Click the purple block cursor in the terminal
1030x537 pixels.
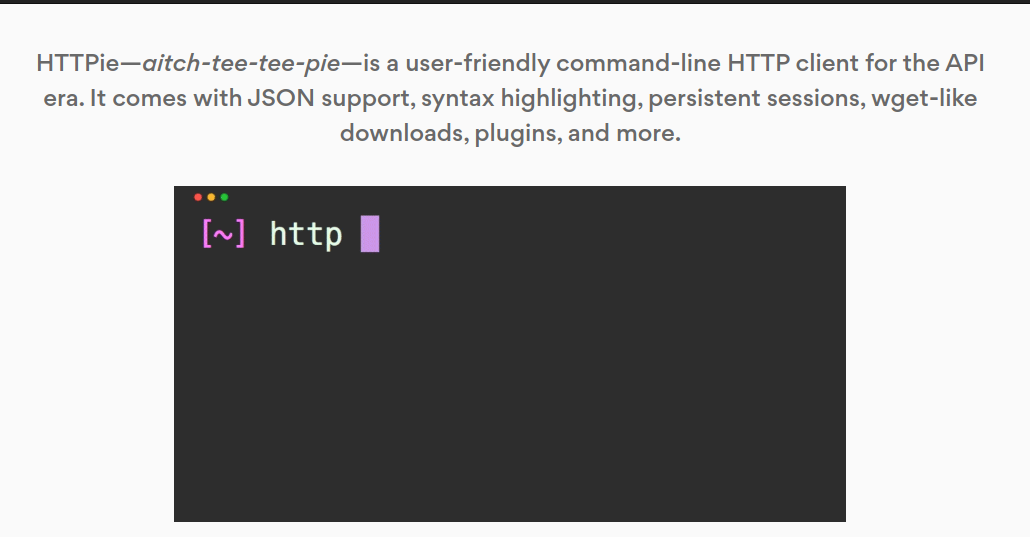coord(370,235)
